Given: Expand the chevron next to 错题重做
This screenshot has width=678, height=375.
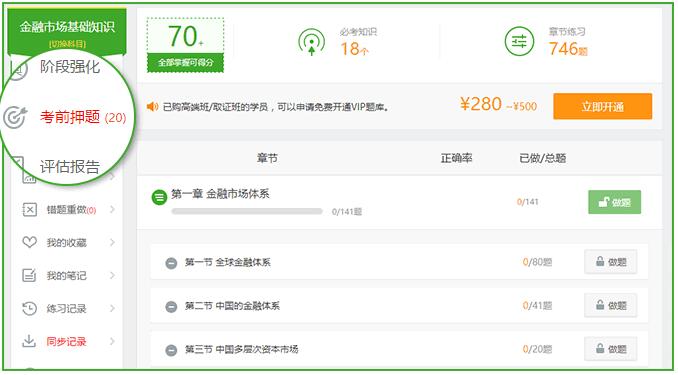Looking at the screenshot, I should pos(112,210).
